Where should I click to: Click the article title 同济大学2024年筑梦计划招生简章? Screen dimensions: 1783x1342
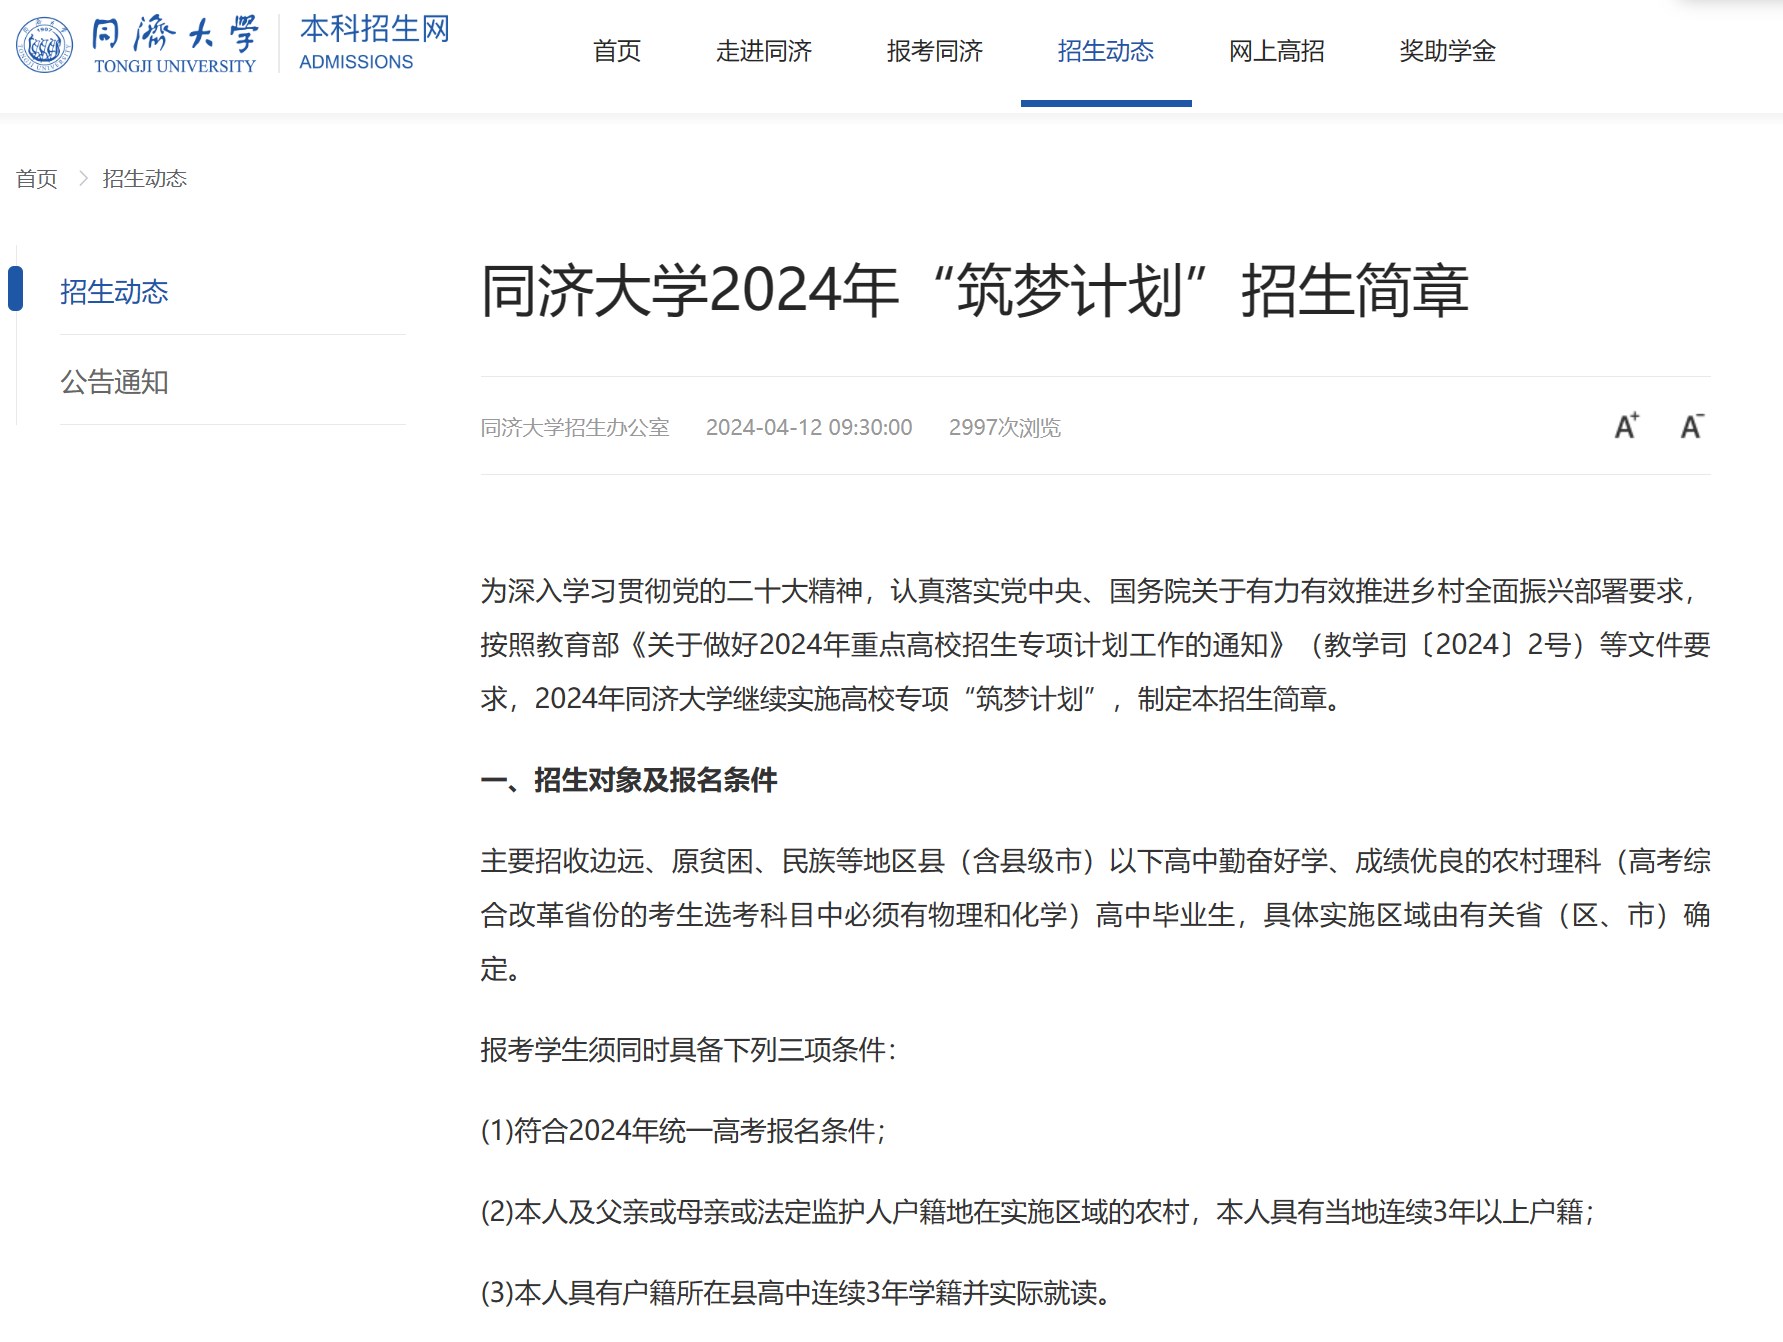(974, 291)
